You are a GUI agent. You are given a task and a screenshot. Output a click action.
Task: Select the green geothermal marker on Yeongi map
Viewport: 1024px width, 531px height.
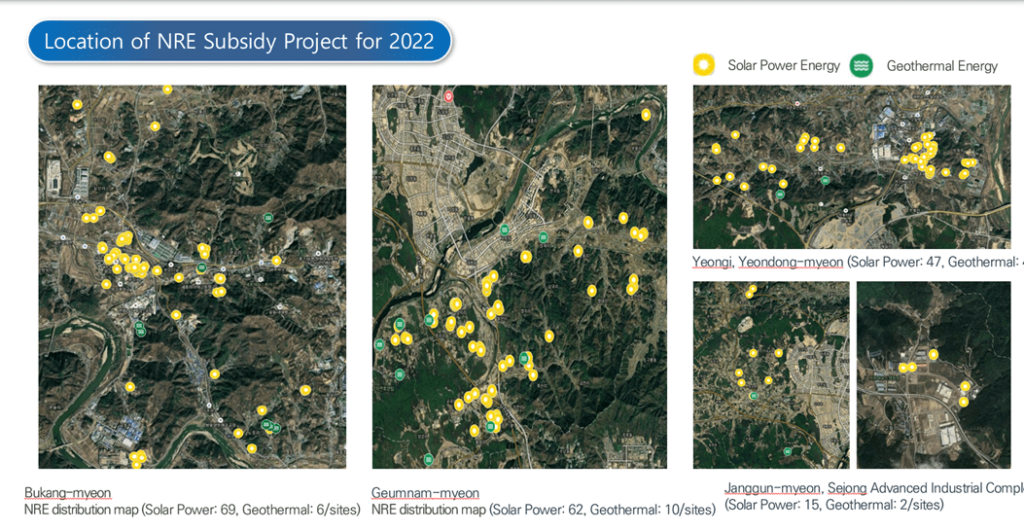(x=825, y=181)
